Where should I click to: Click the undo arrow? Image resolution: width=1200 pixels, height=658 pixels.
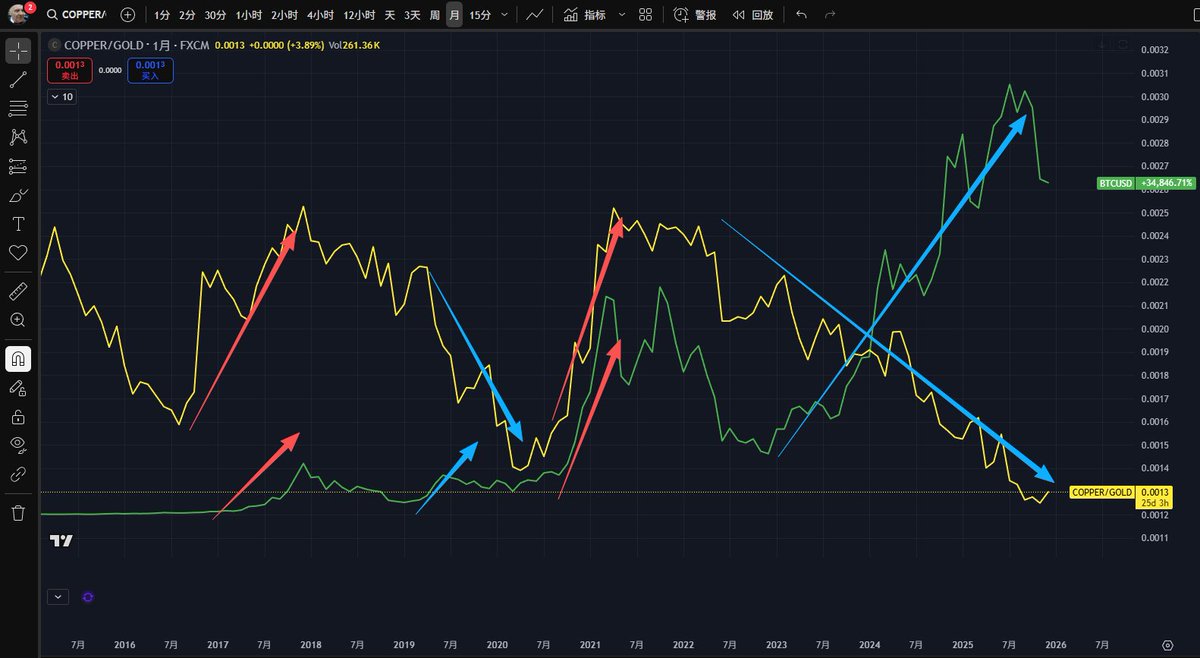coord(801,15)
